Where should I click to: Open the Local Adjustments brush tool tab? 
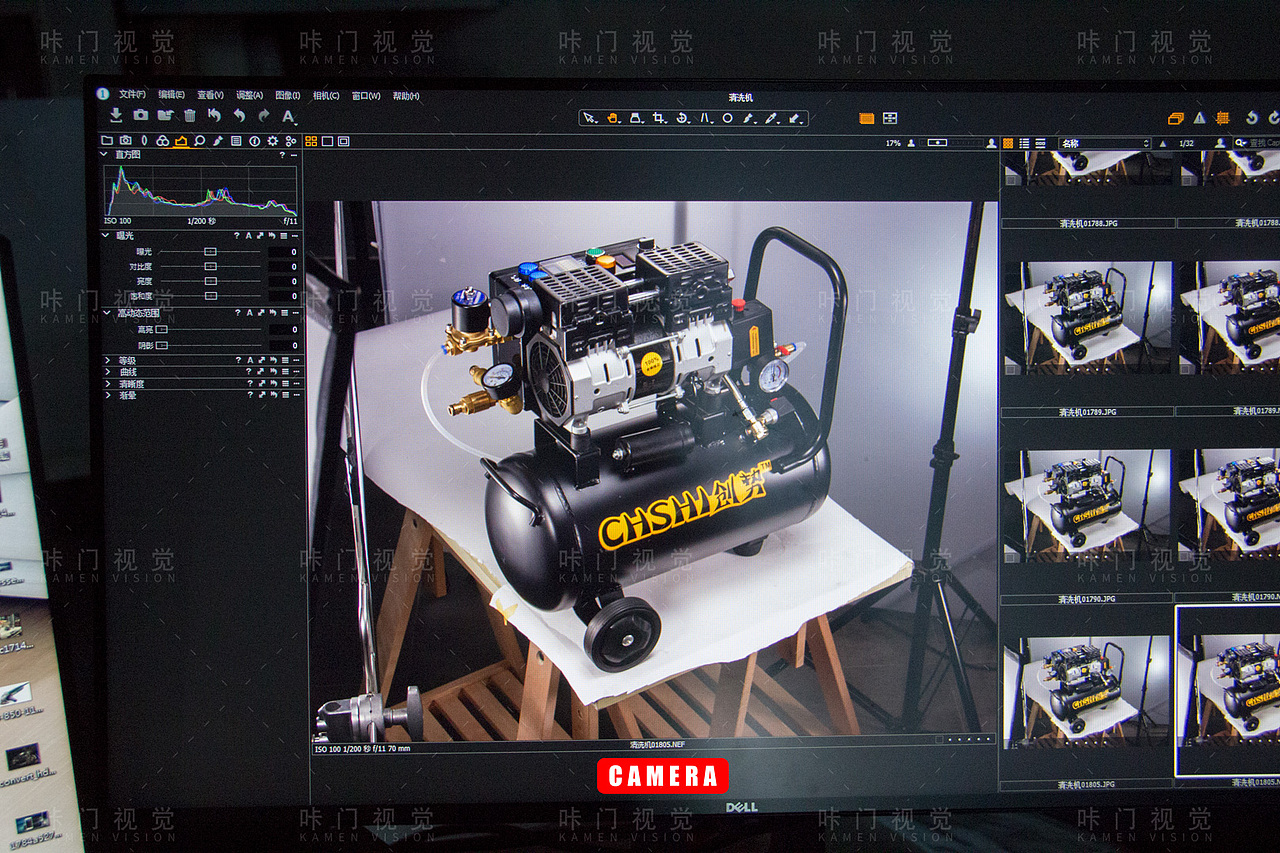pyautogui.click(x=218, y=141)
